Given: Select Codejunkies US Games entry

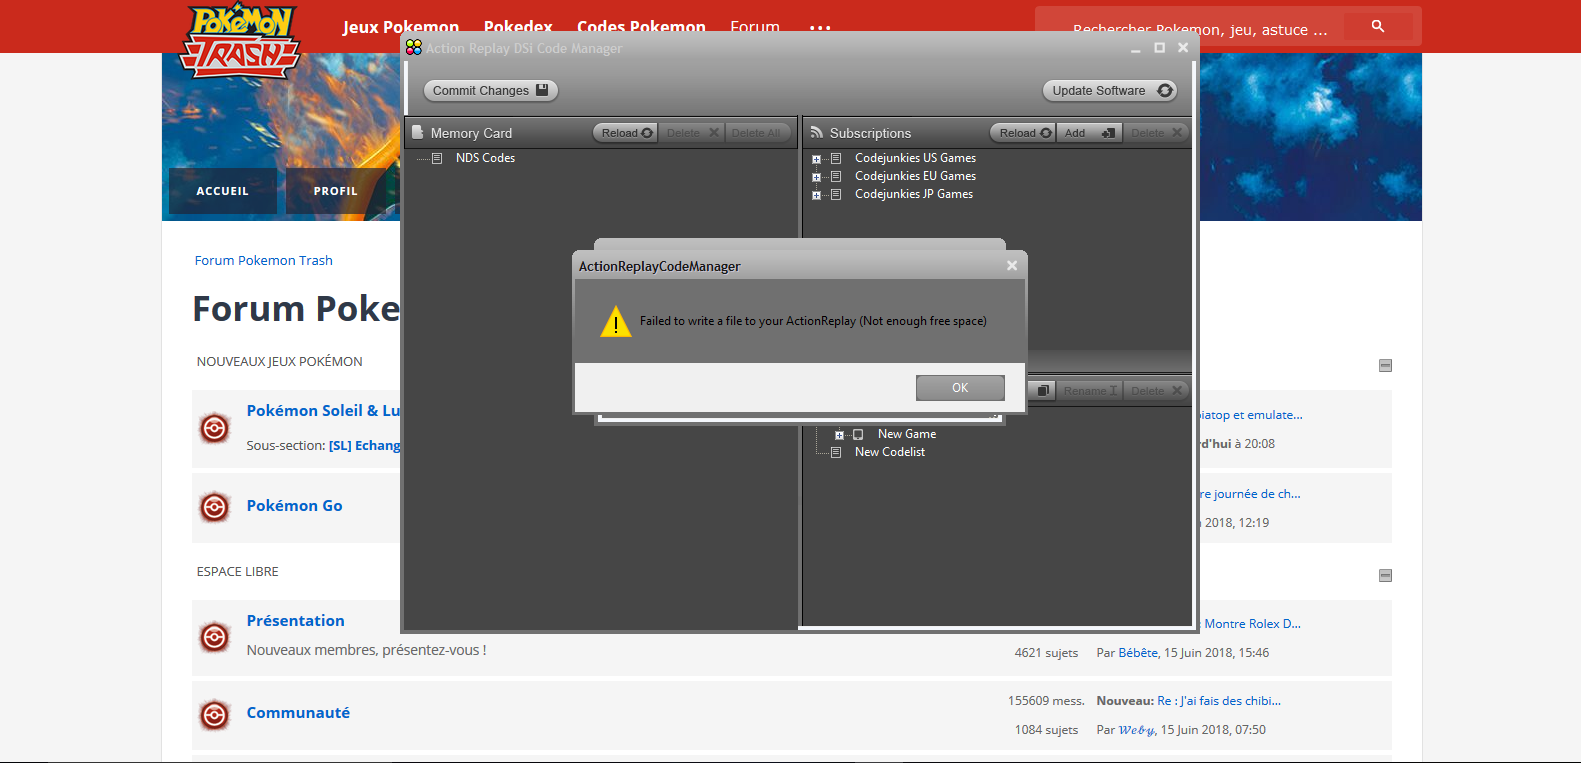Looking at the screenshot, I should 915,158.
